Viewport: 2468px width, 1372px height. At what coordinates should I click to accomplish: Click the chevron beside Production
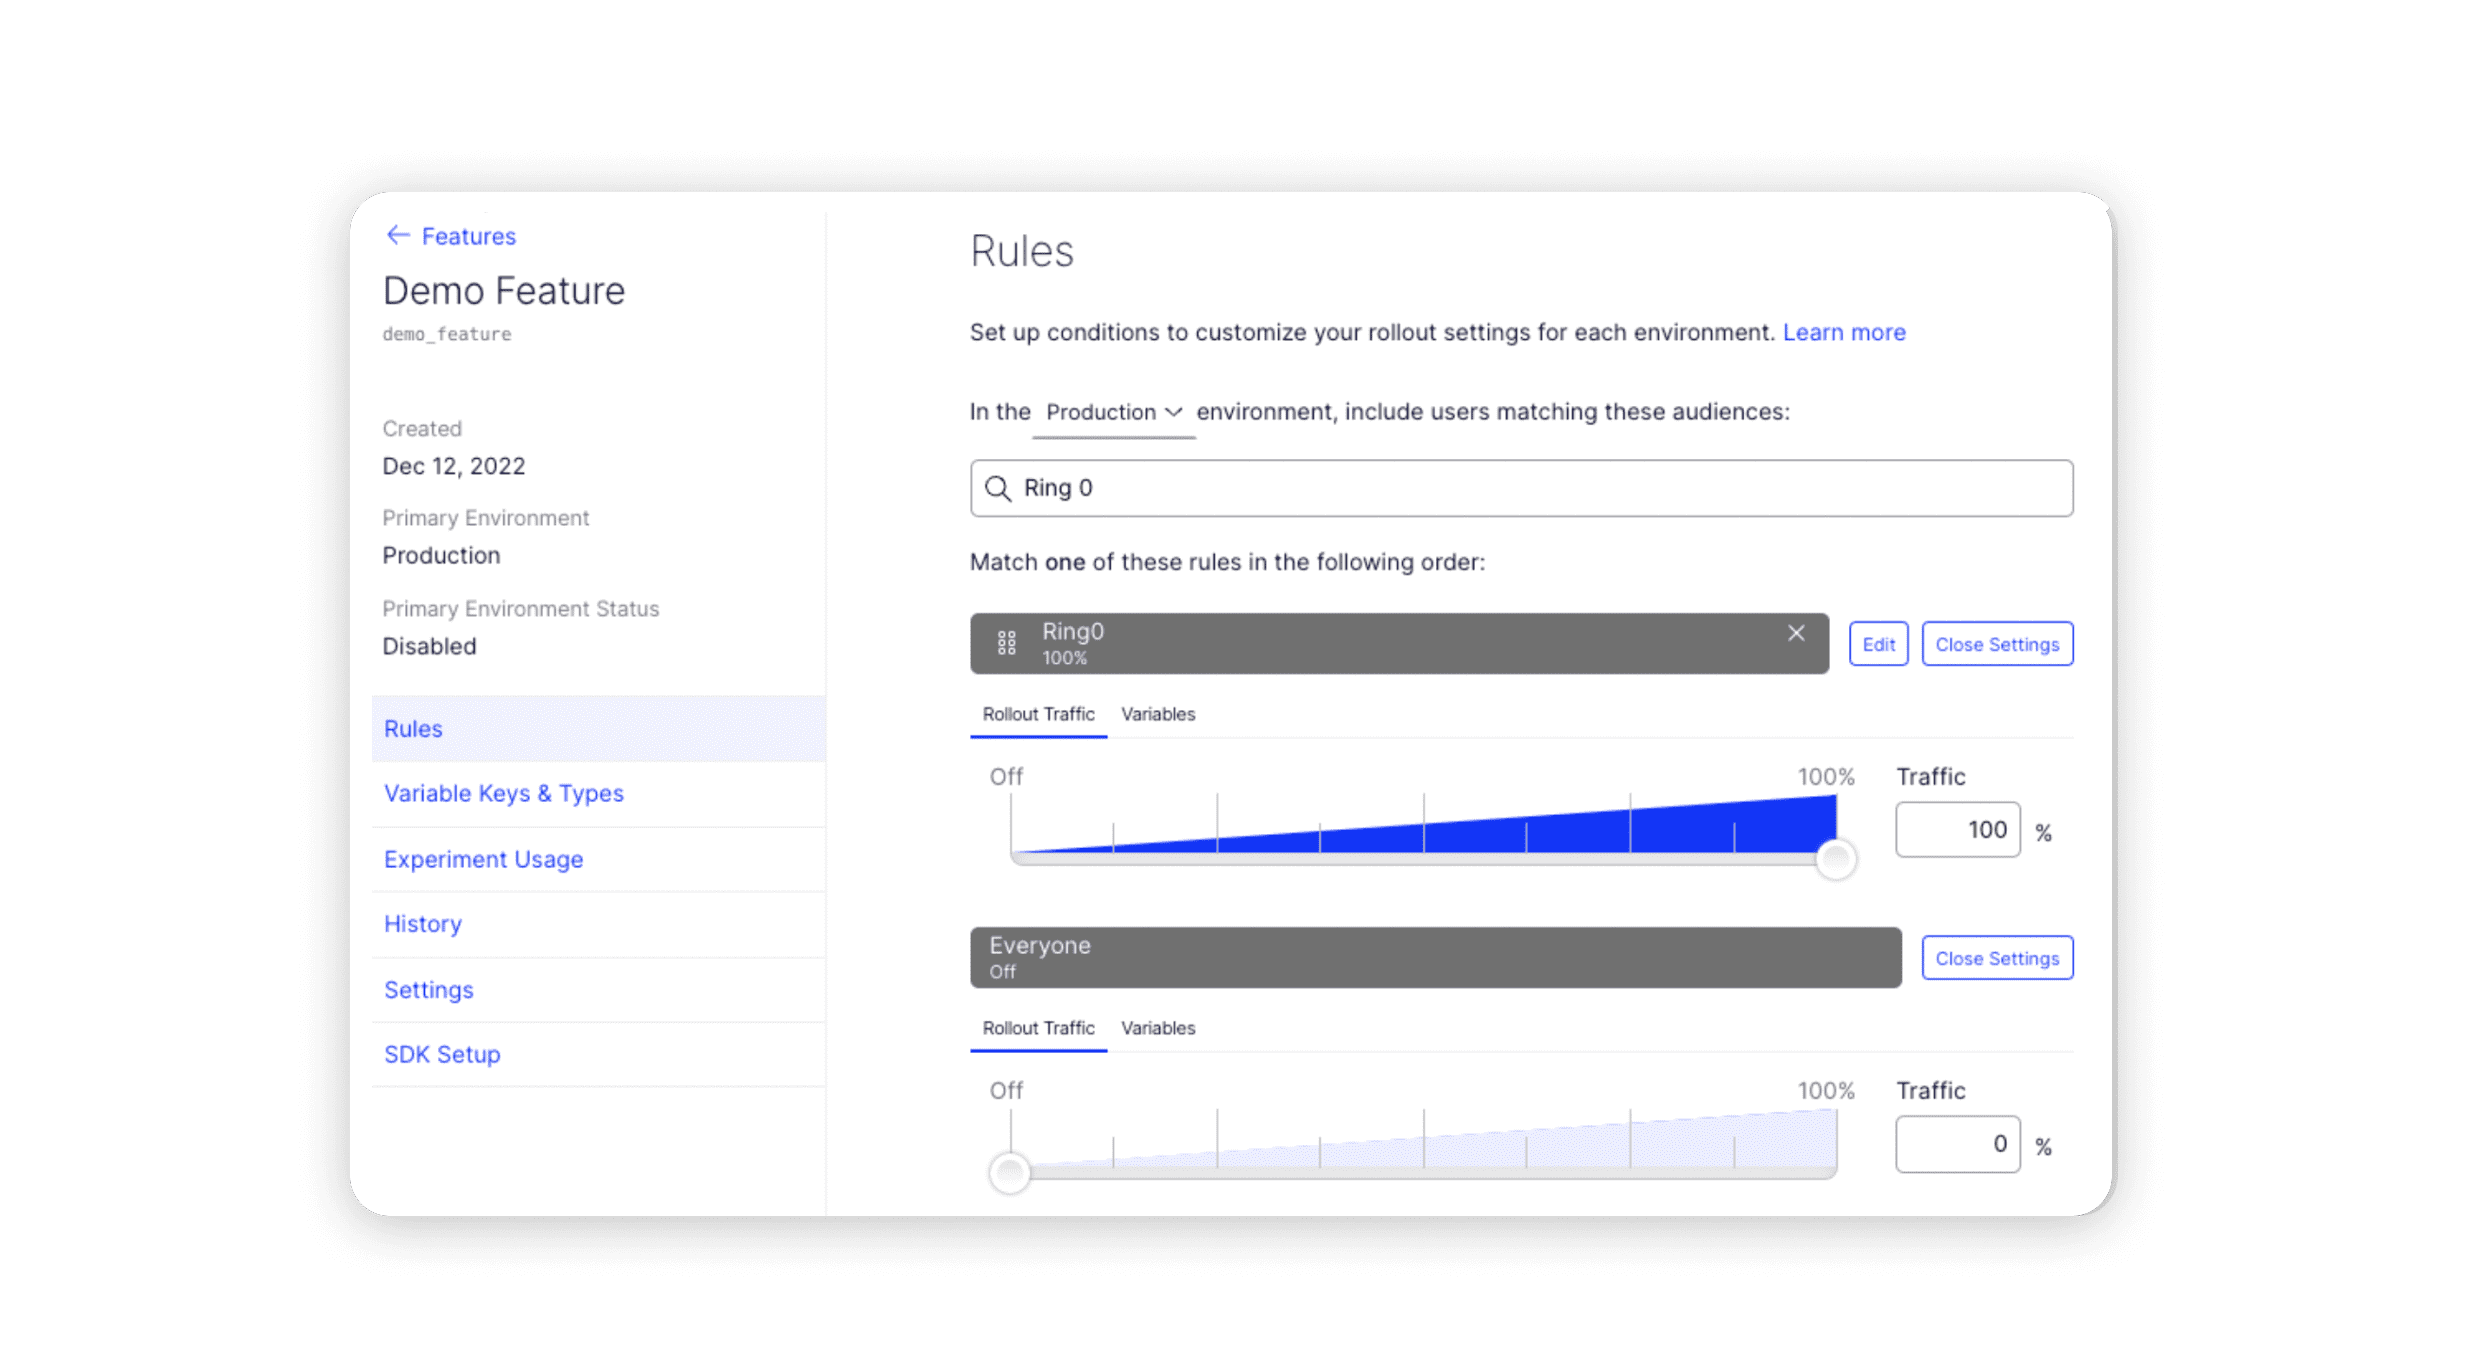point(1174,412)
